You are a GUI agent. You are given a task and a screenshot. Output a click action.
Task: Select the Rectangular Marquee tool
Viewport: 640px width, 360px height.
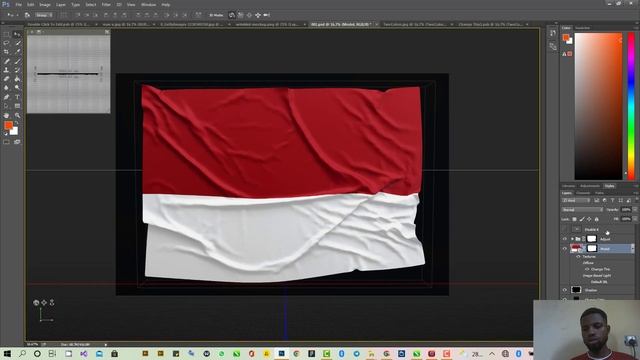point(7,35)
